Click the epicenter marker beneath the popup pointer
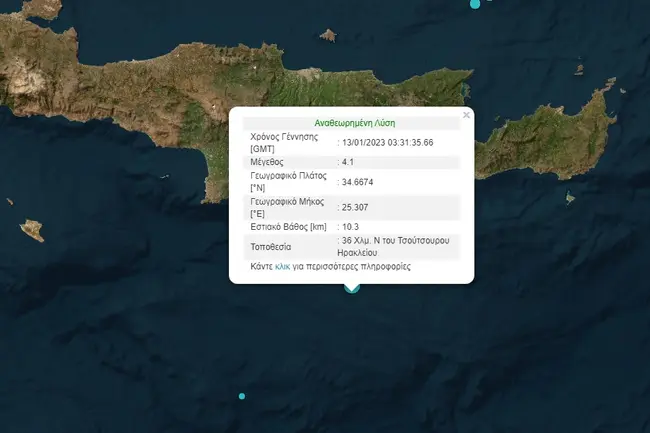This screenshot has height=433, width=650. [x=351, y=288]
